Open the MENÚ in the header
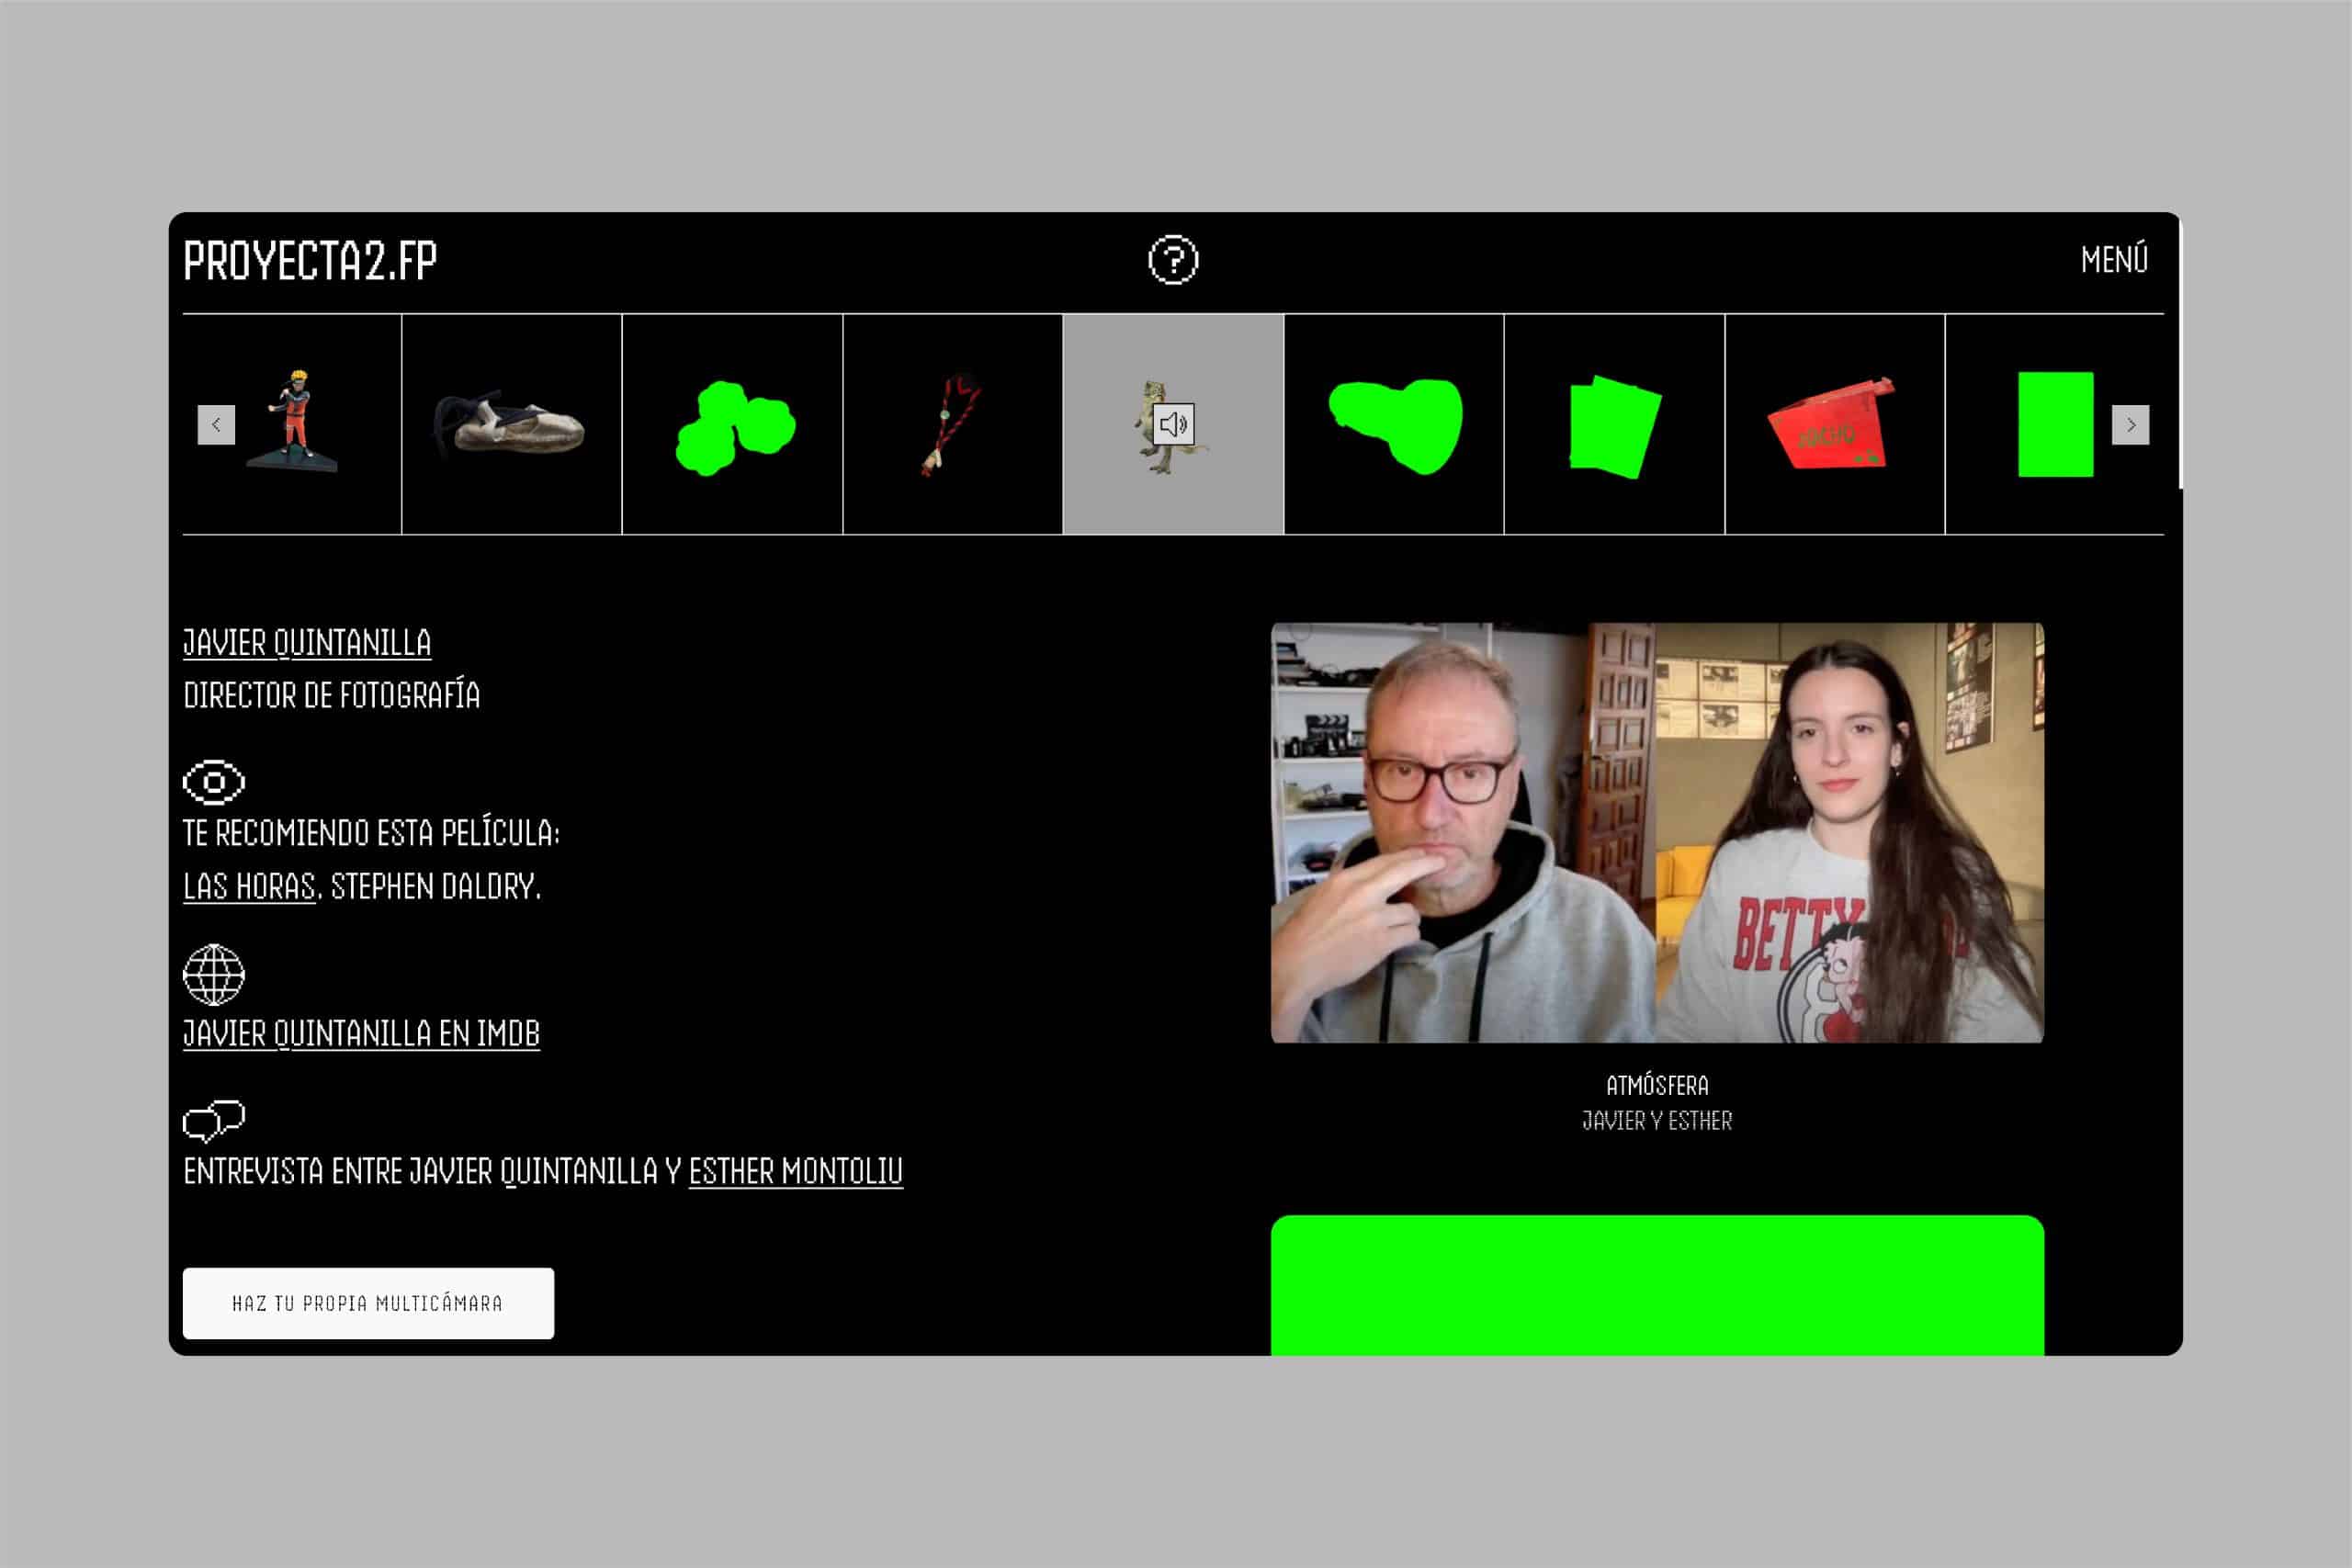 click(2114, 260)
